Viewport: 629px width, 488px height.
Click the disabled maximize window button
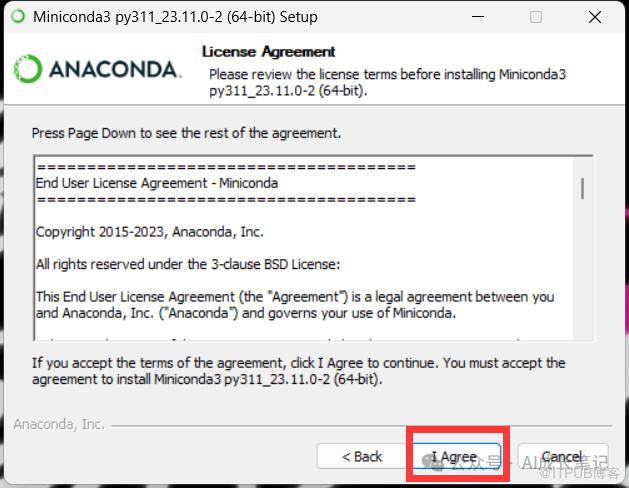tap(536, 17)
